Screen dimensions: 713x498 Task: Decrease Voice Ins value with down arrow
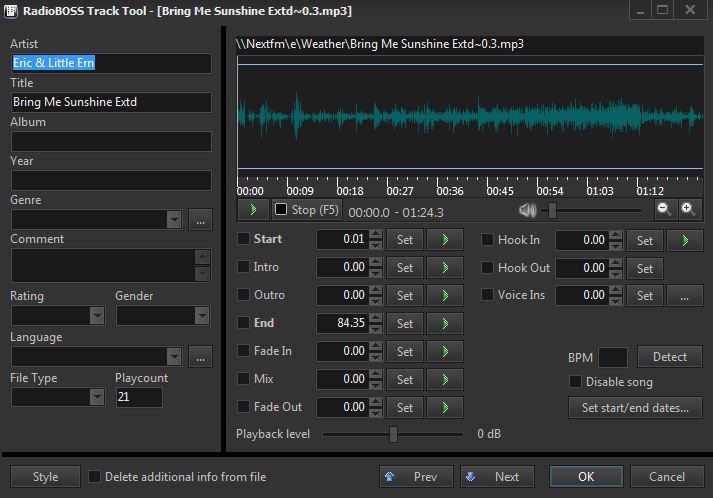point(616,301)
